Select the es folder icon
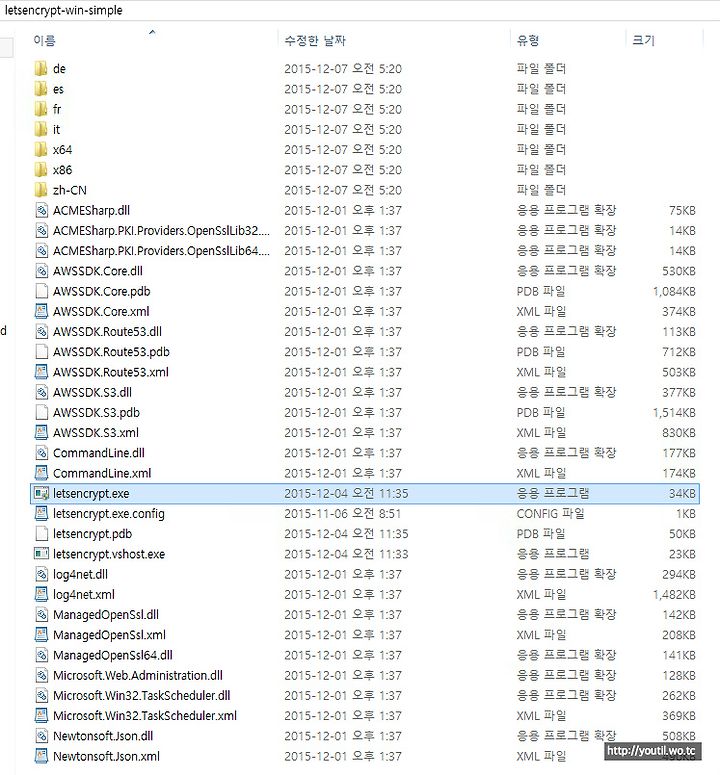720x775 pixels. [x=41, y=89]
